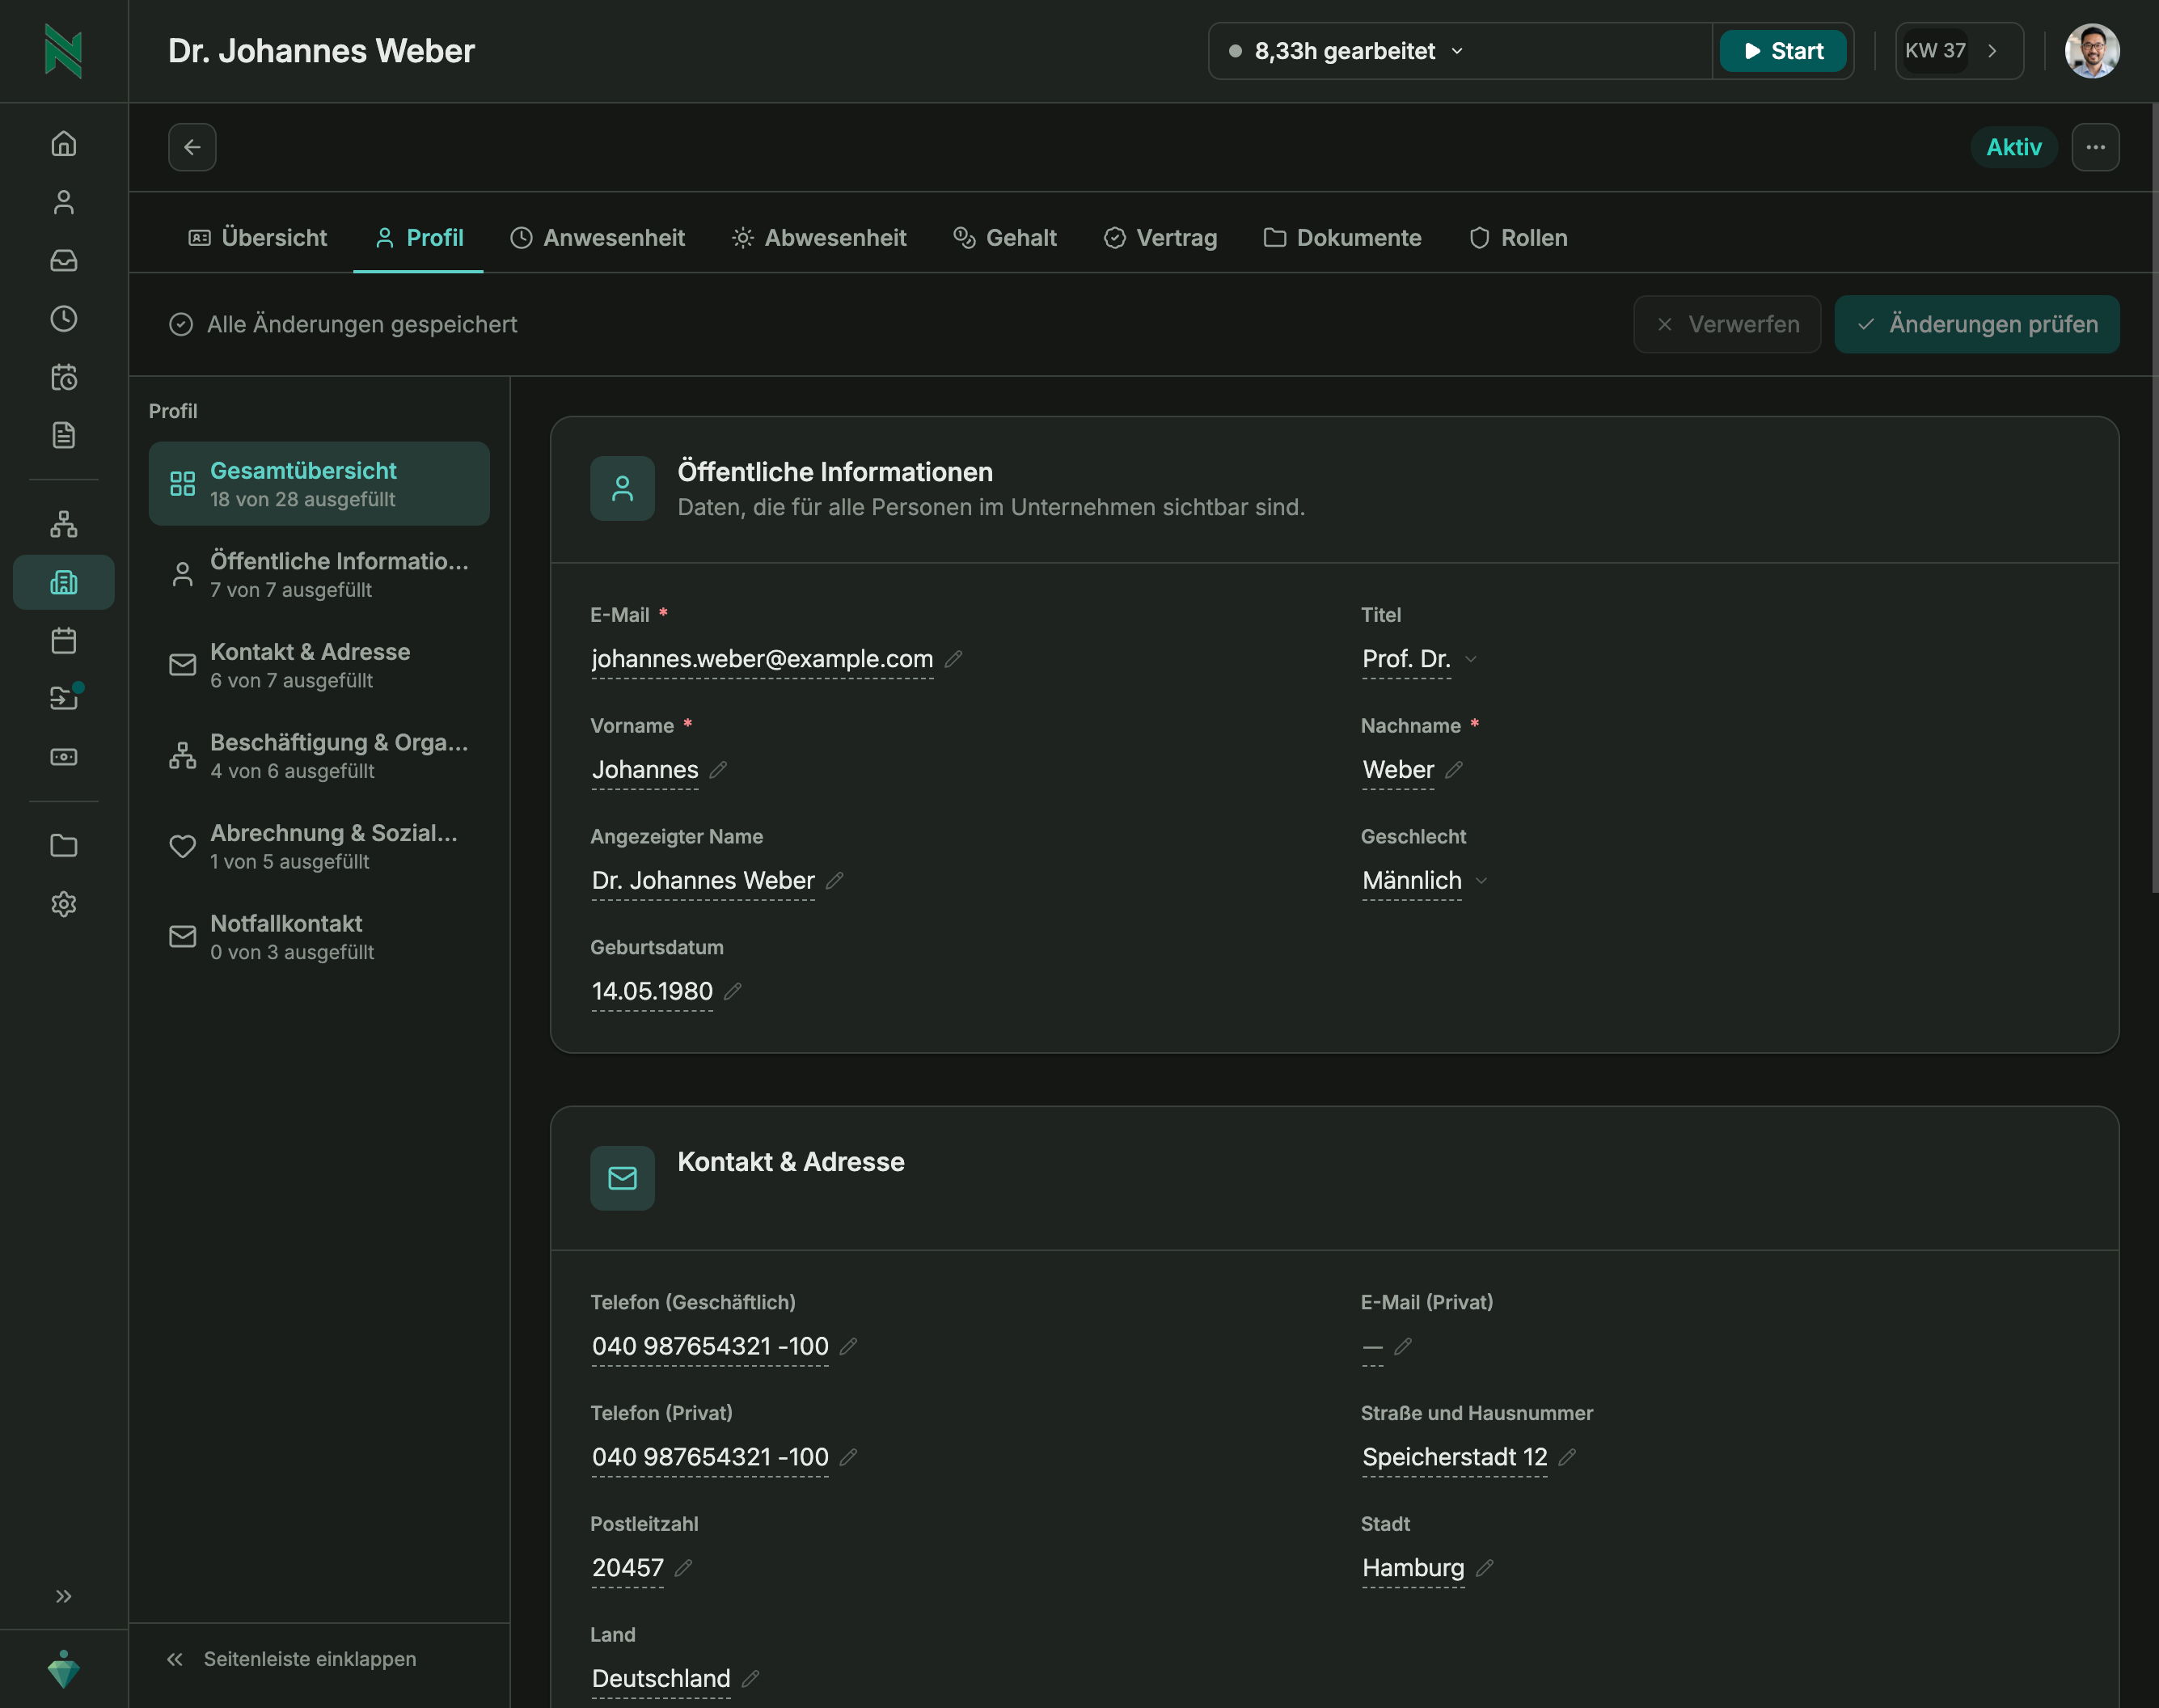Select Abrechnung & Sozialversicherung section
This screenshot has height=1708, width=2159.
[319, 846]
